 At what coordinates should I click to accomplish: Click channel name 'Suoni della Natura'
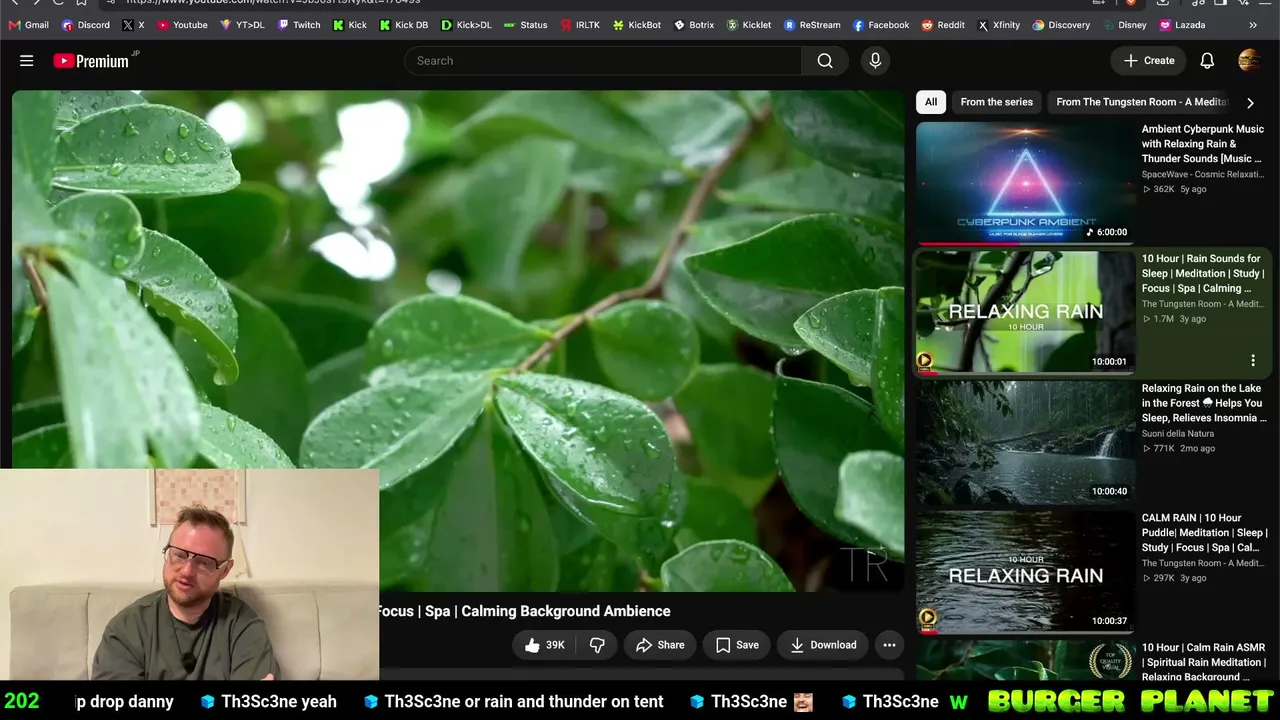coord(1178,434)
